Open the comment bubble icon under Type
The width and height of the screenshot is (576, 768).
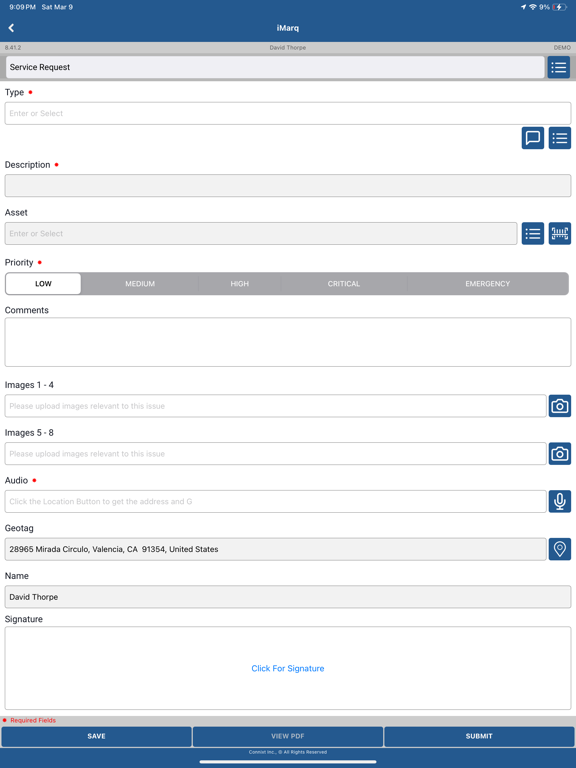tap(532, 138)
